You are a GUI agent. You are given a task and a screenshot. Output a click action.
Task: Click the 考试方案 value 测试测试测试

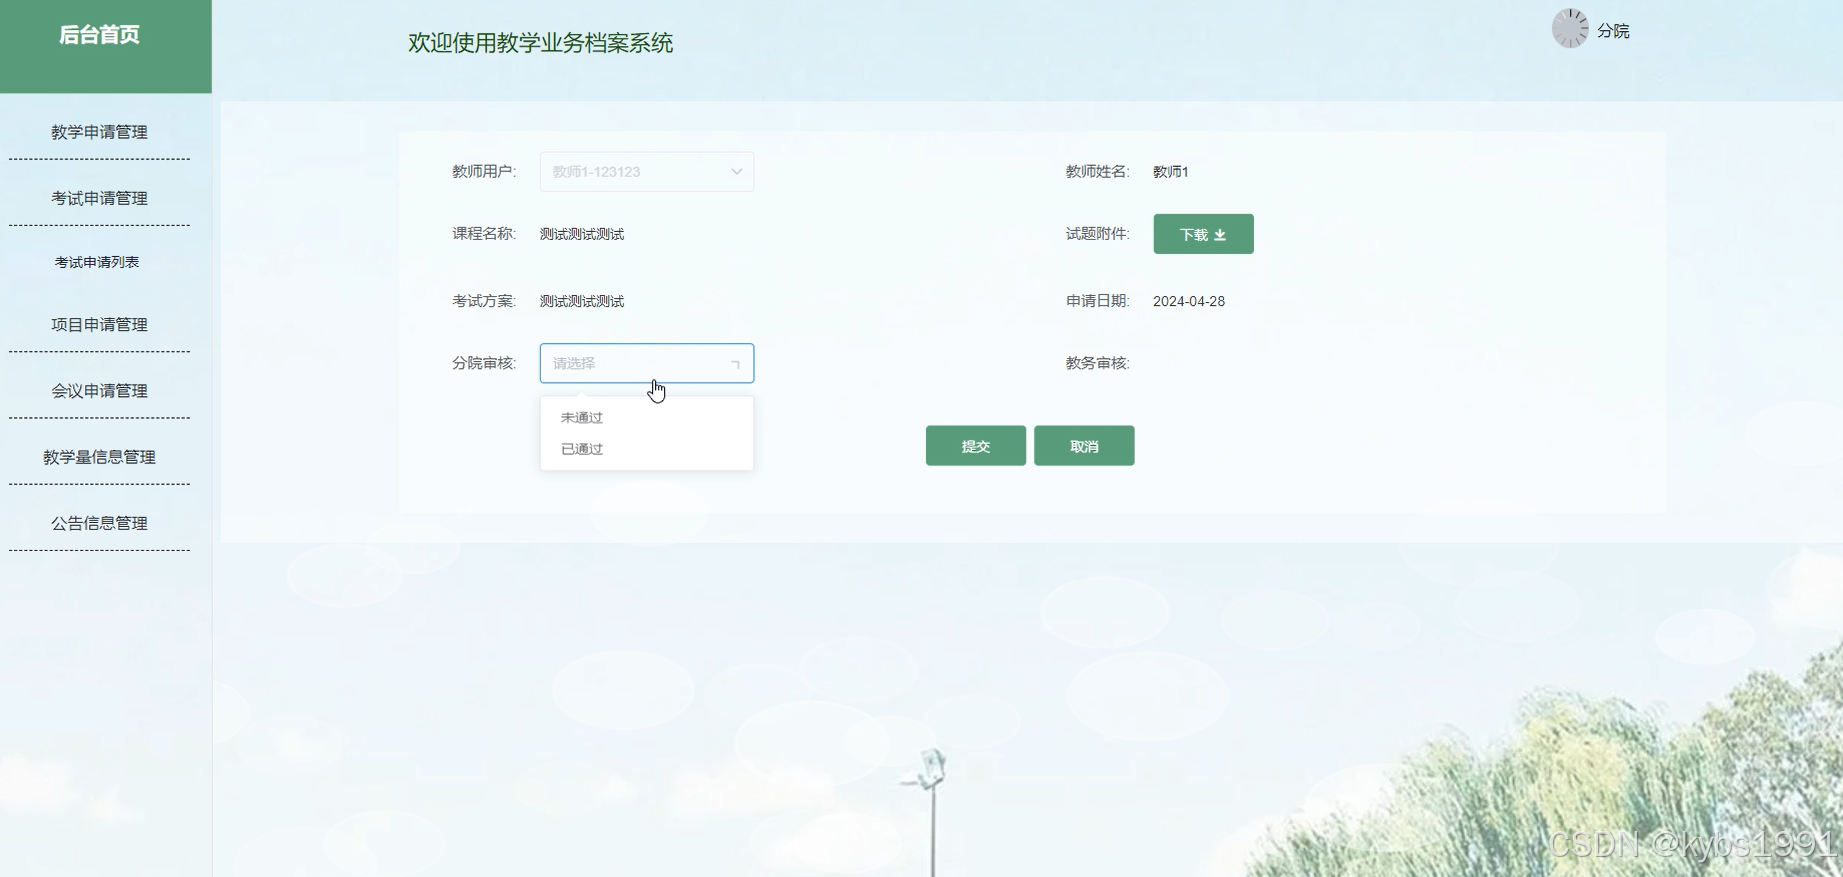582,301
